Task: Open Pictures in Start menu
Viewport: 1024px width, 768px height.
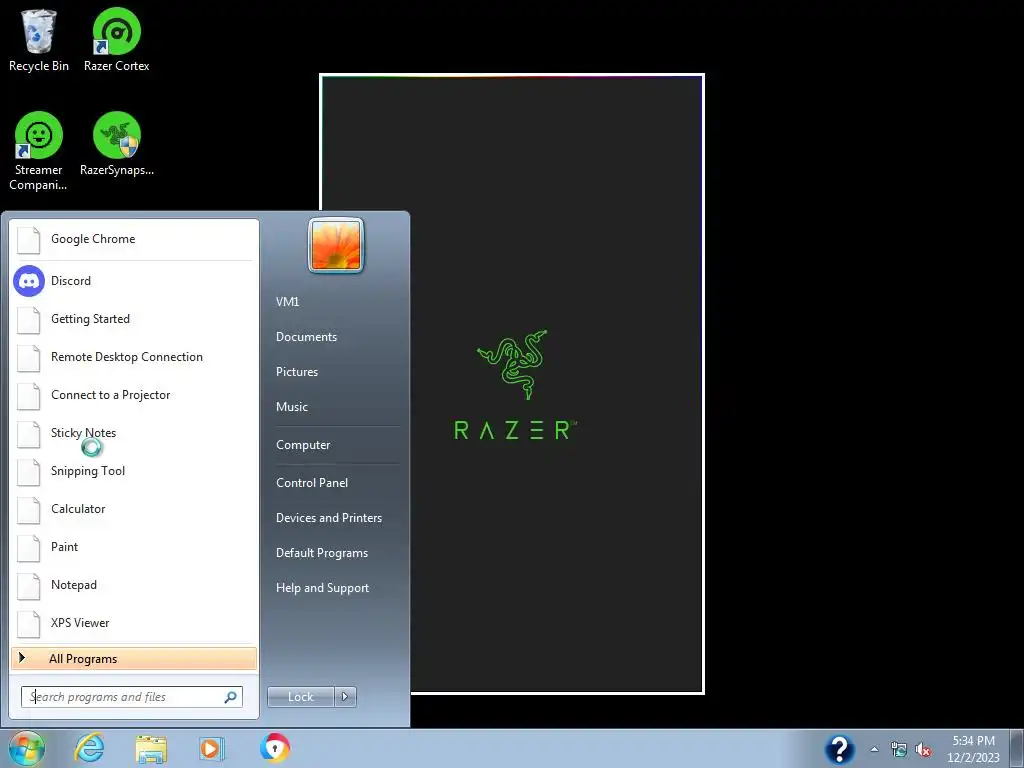Action: [x=296, y=372]
